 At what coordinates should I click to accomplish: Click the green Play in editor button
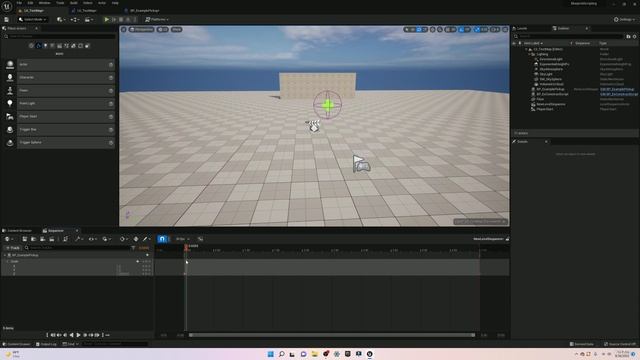tap(107, 19)
